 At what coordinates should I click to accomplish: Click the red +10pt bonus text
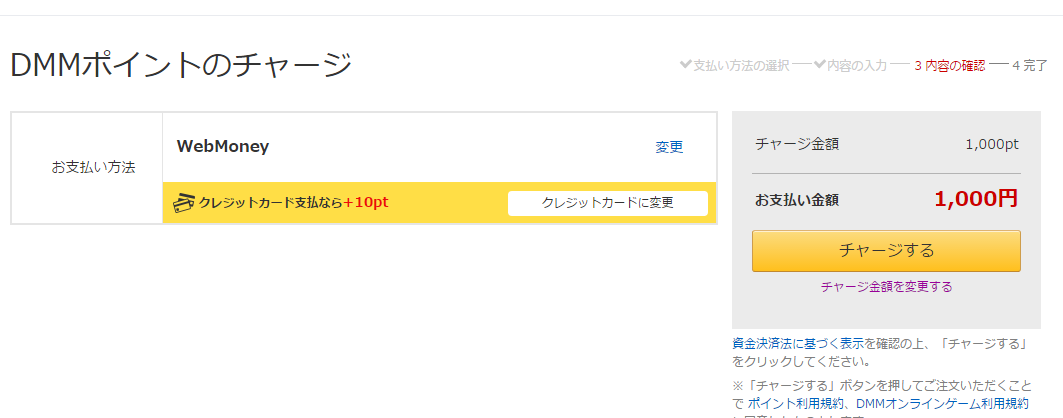[365, 203]
